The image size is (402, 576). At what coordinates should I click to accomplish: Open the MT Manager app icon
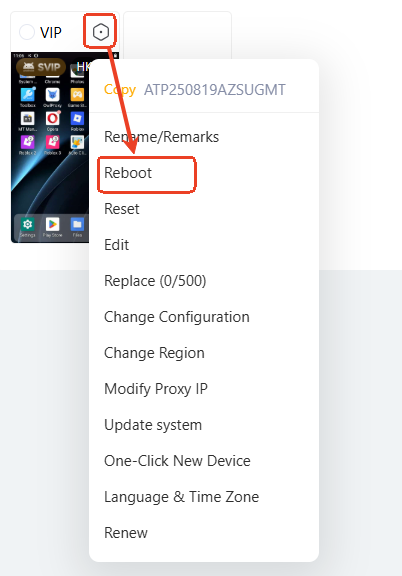pyautogui.click(x=28, y=119)
